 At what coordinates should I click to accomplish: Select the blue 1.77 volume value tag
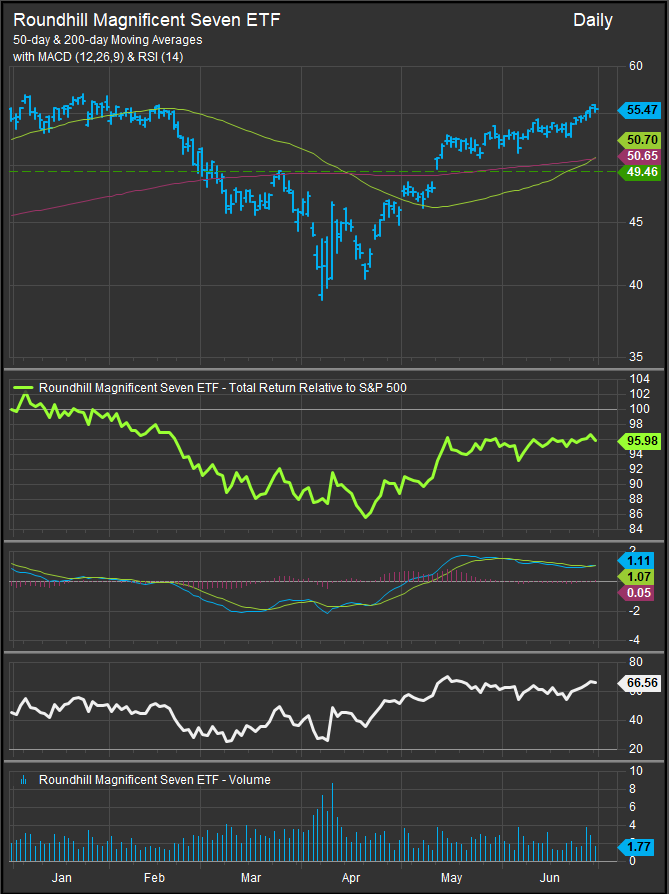(640, 846)
